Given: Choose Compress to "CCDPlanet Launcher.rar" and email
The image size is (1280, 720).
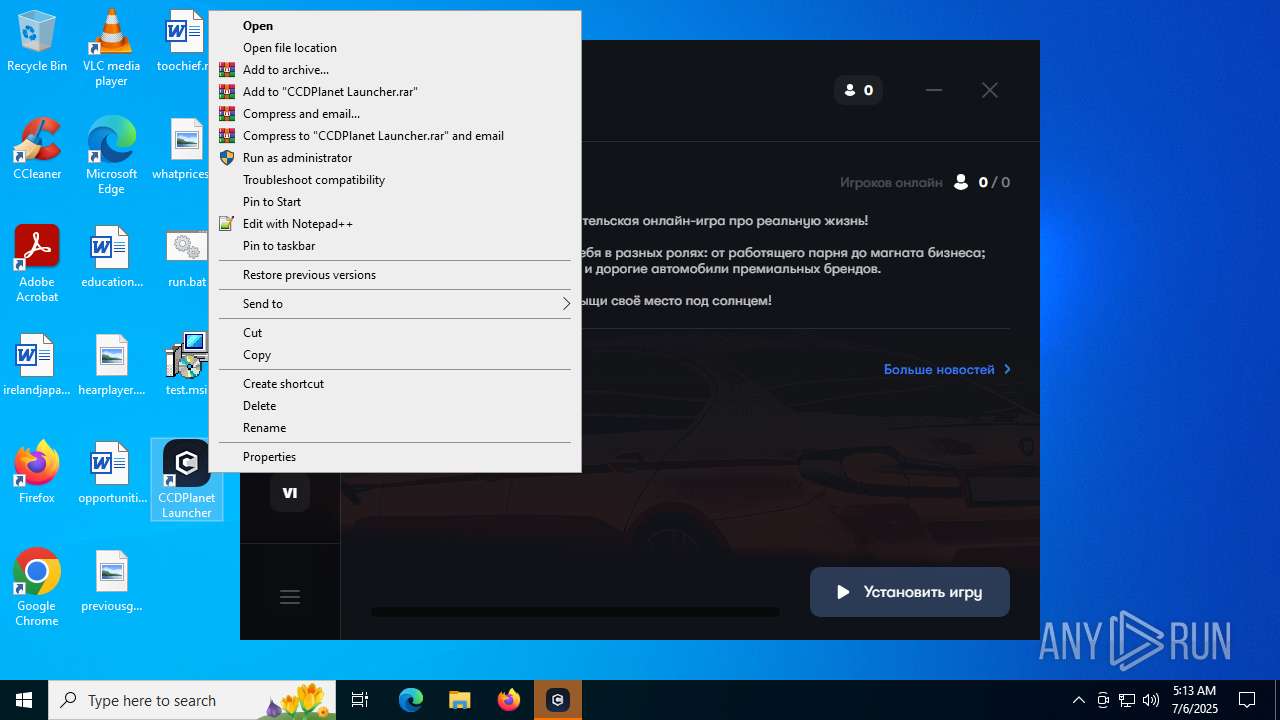Looking at the screenshot, I should click(395, 136).
